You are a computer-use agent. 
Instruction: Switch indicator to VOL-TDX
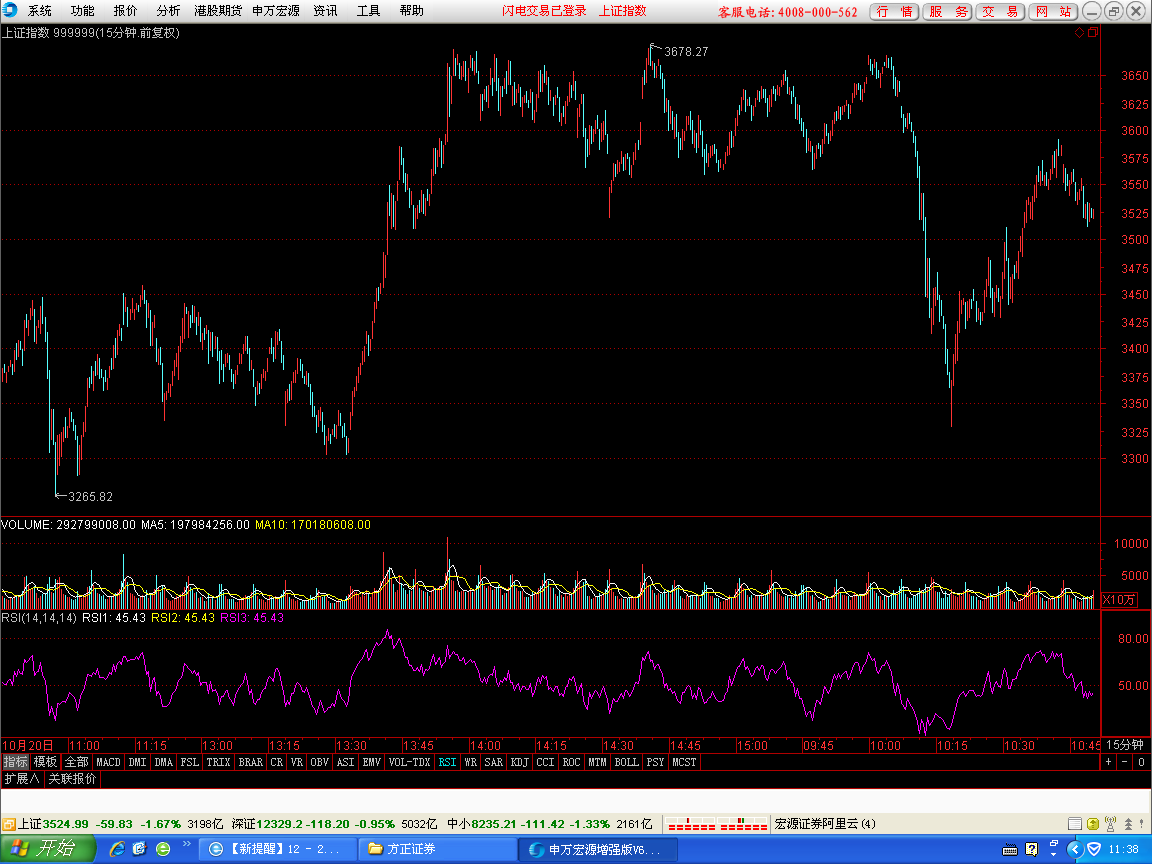click(409, 762)
